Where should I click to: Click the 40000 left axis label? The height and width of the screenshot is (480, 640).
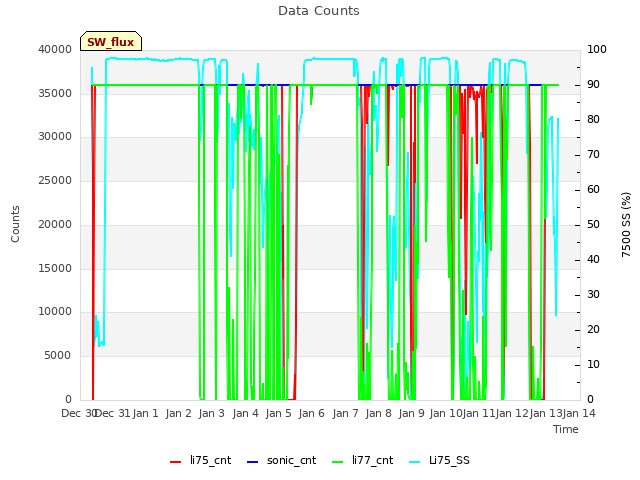(55, 49)
